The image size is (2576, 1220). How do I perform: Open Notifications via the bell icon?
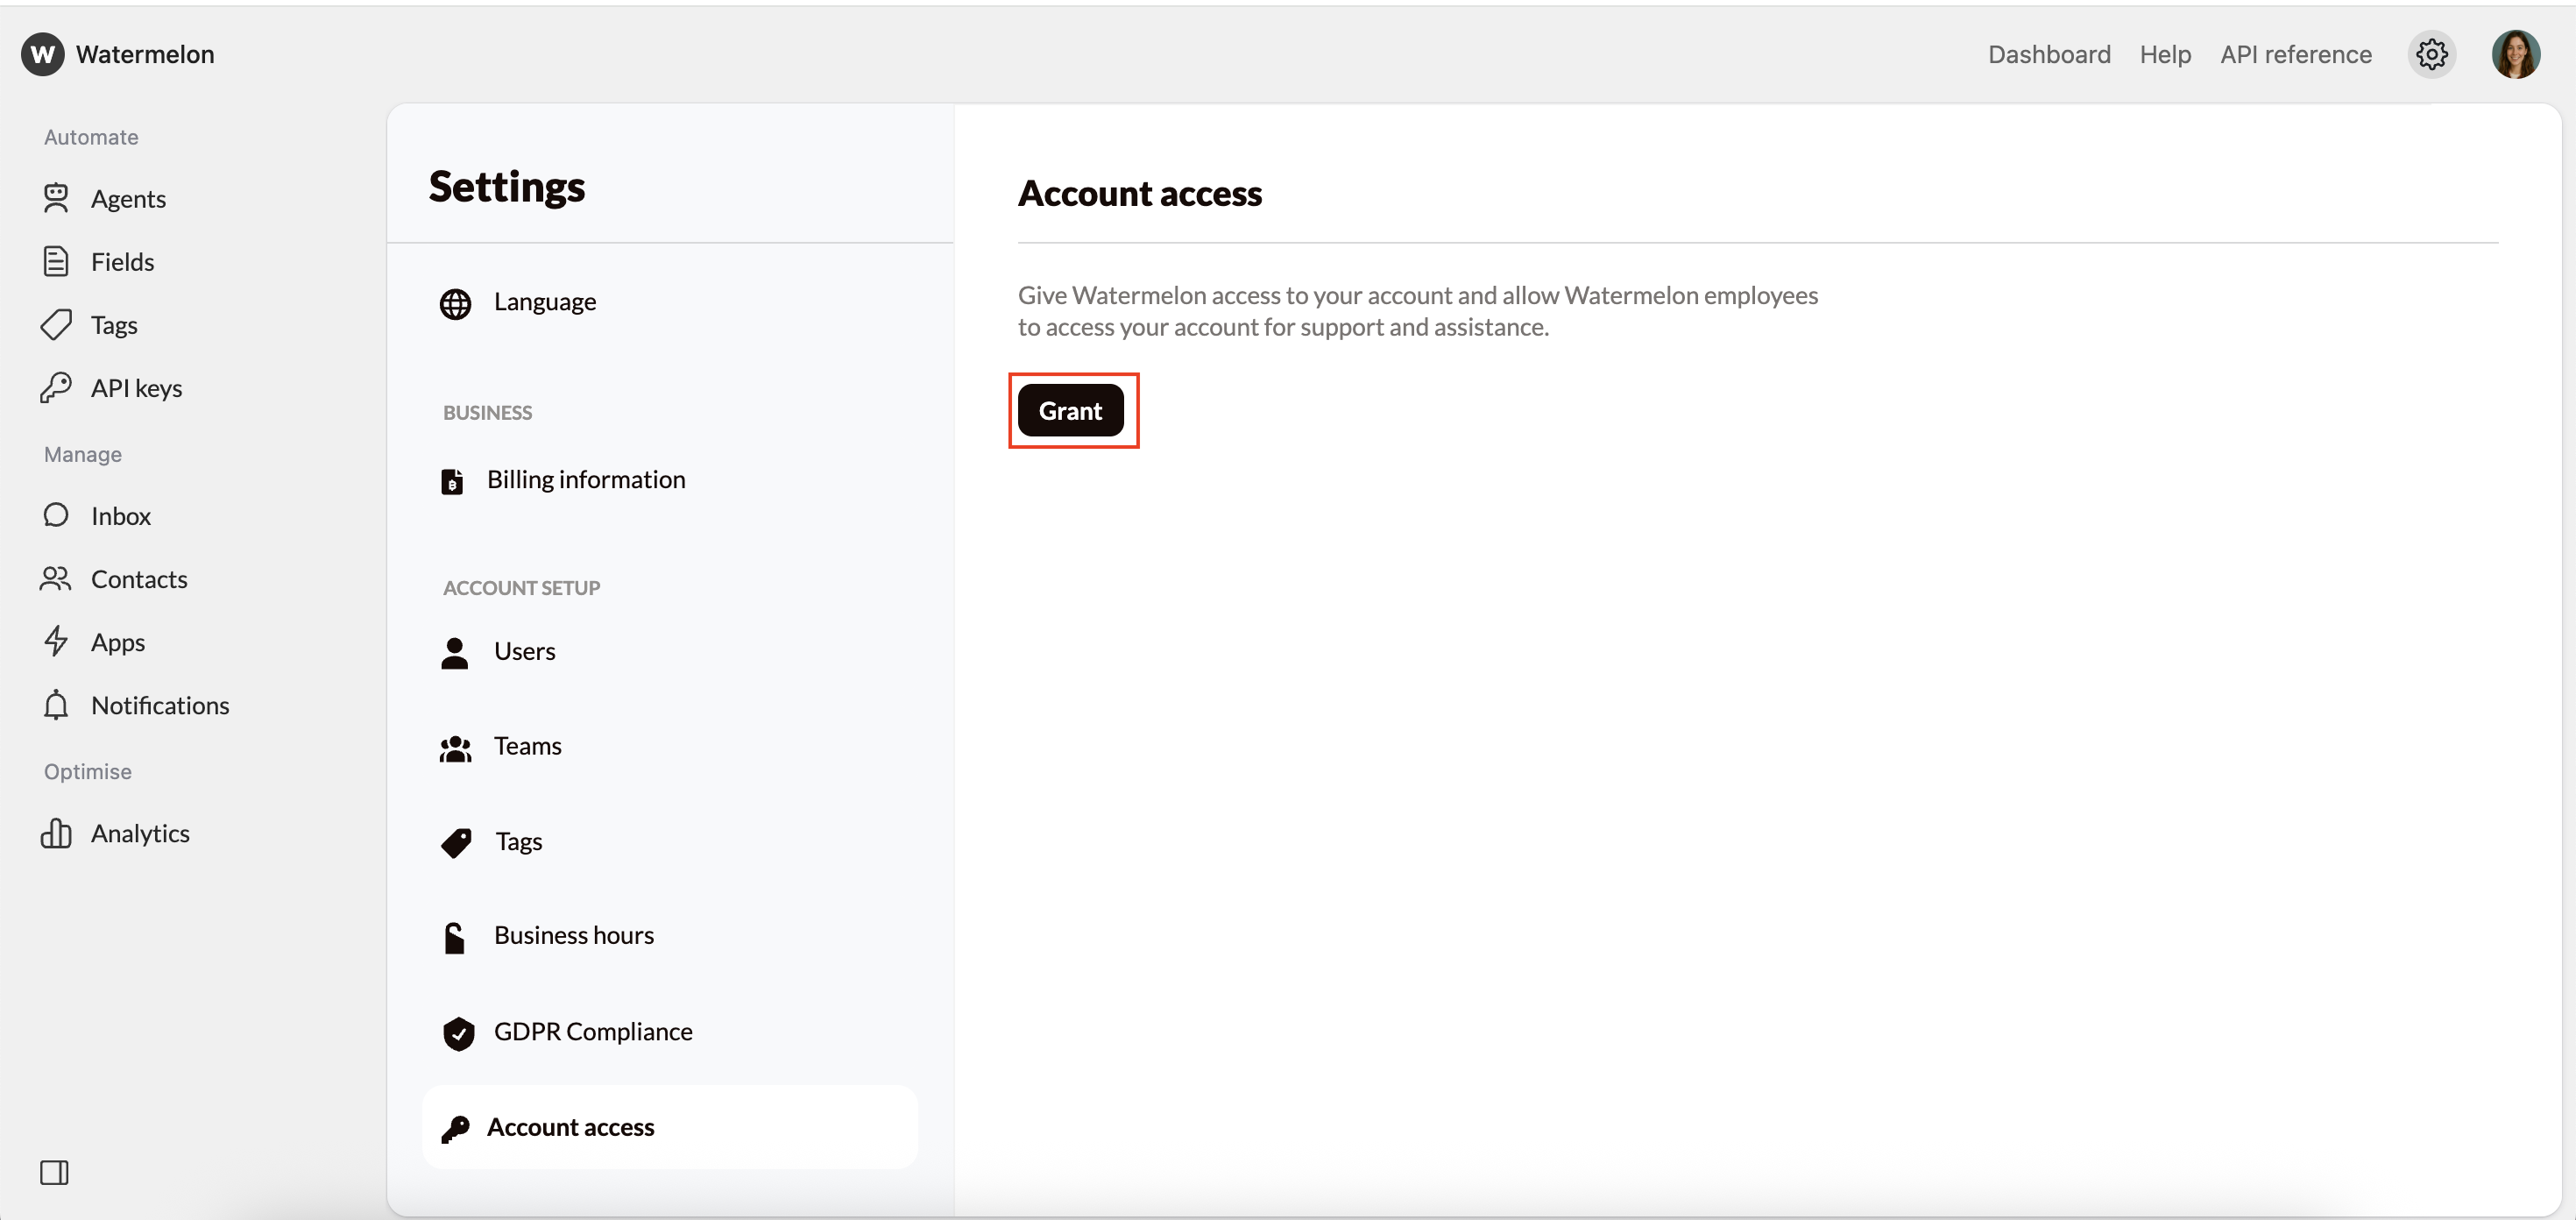point(57,705)
